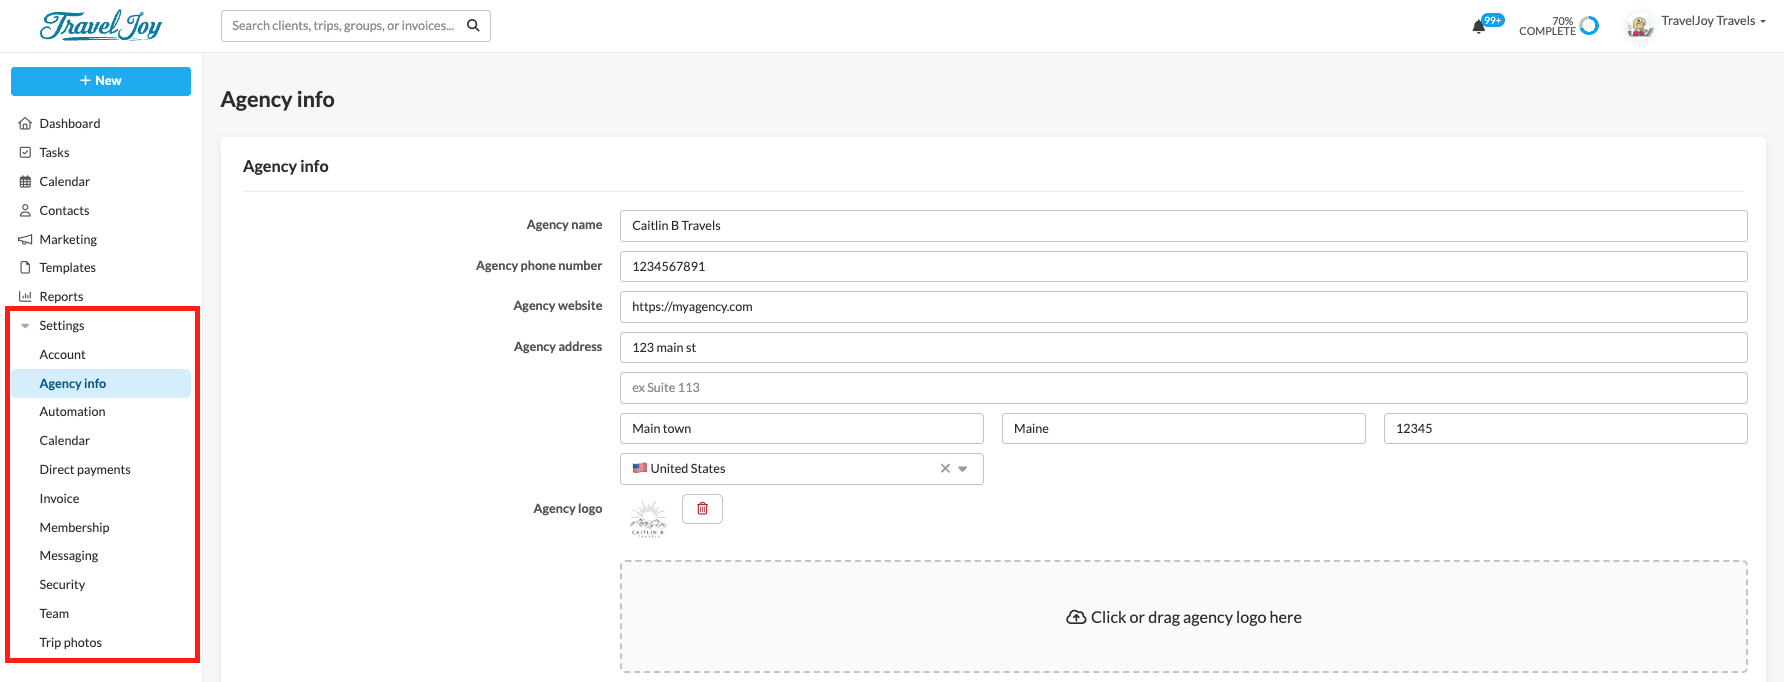Click the Reports chart icon
Screen dimensions: 1784x682
click(x=26, y=297)
